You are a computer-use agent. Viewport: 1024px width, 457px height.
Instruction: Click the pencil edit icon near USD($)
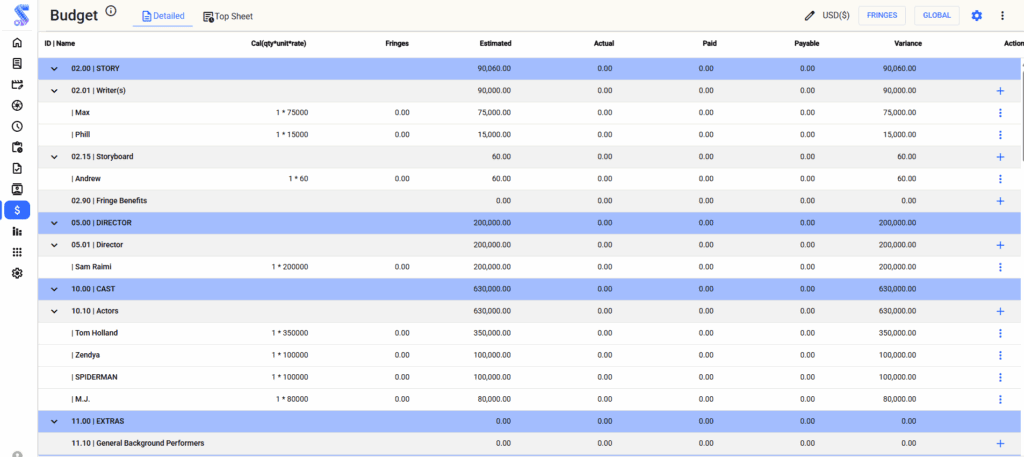[810, 16]
